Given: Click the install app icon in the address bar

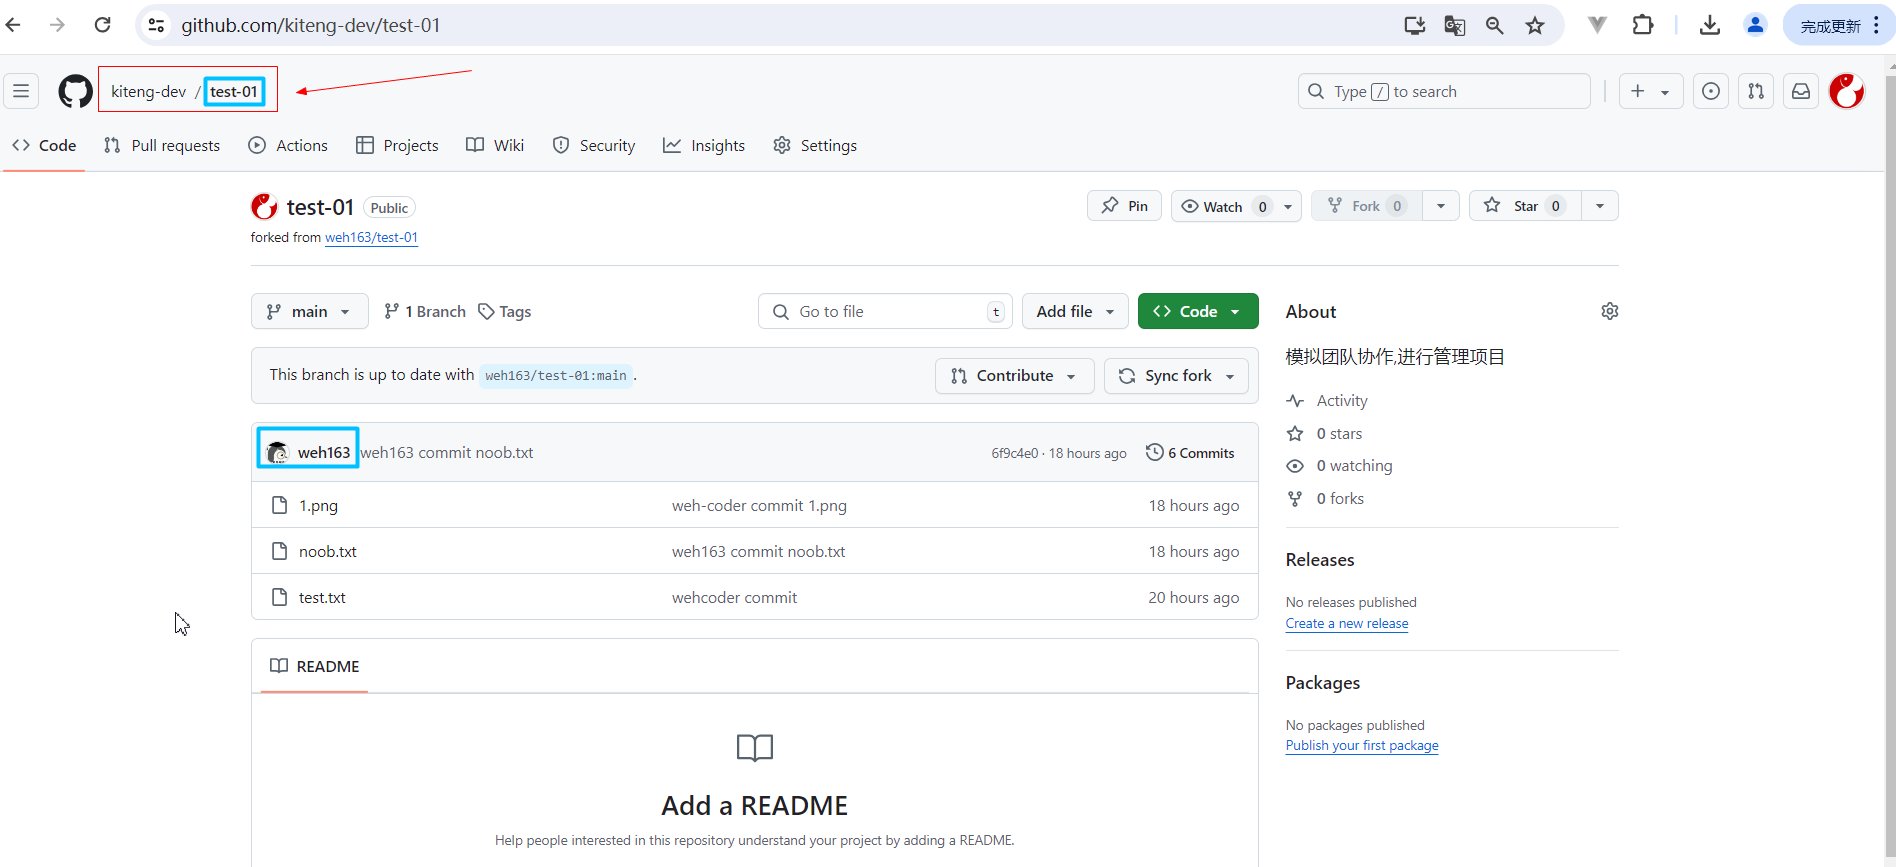Looking at the screenshot, I should (1415, 25).
